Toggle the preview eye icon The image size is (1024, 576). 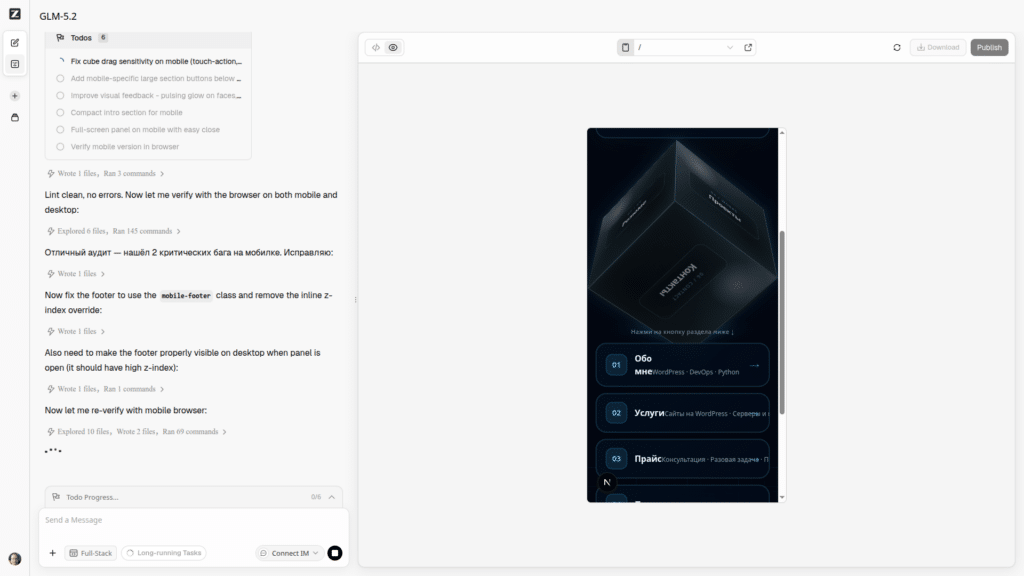[393, 48]
